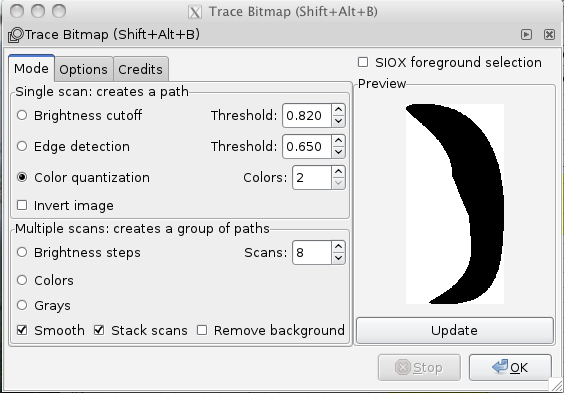
Task: Enable the Remove background checkbox
Action: point(202,330)
